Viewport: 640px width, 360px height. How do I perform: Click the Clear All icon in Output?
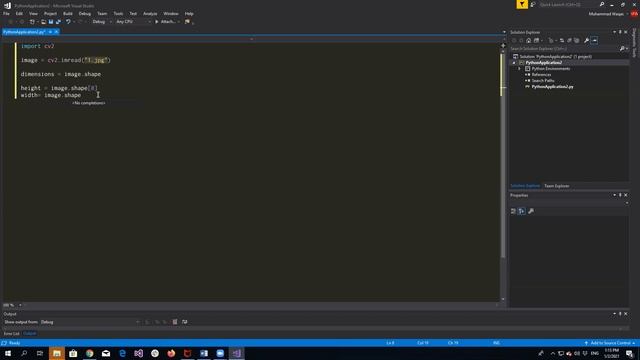pos(175,322)
